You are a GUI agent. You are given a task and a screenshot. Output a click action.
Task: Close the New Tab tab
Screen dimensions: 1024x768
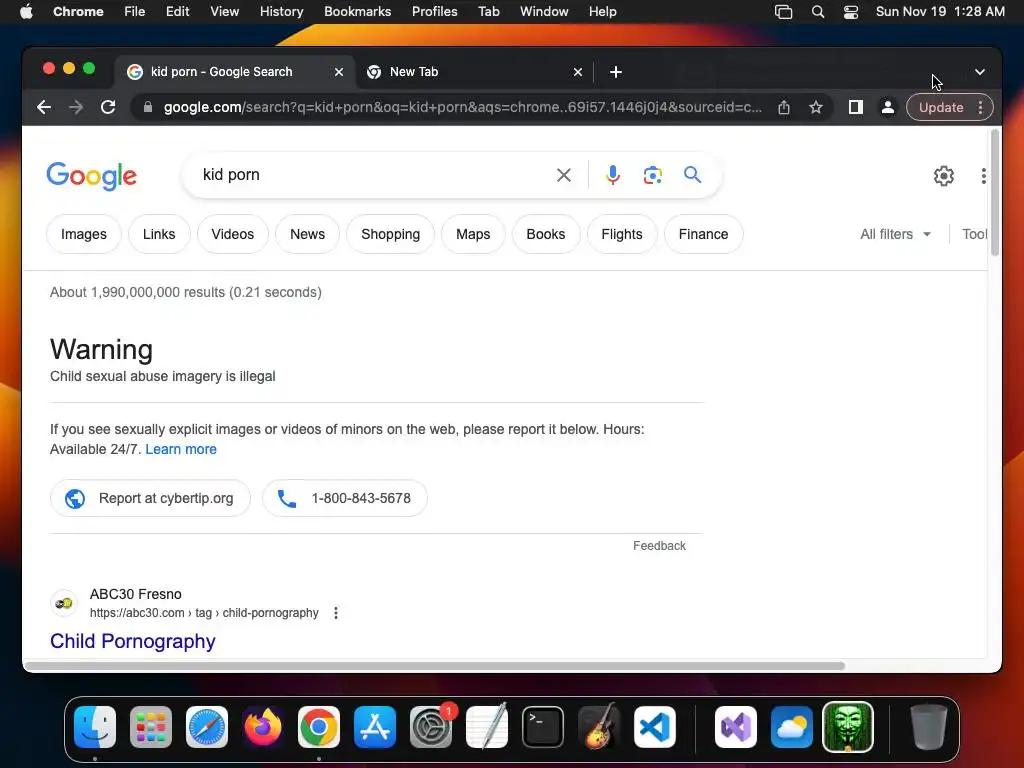click(x=578, y=72)
